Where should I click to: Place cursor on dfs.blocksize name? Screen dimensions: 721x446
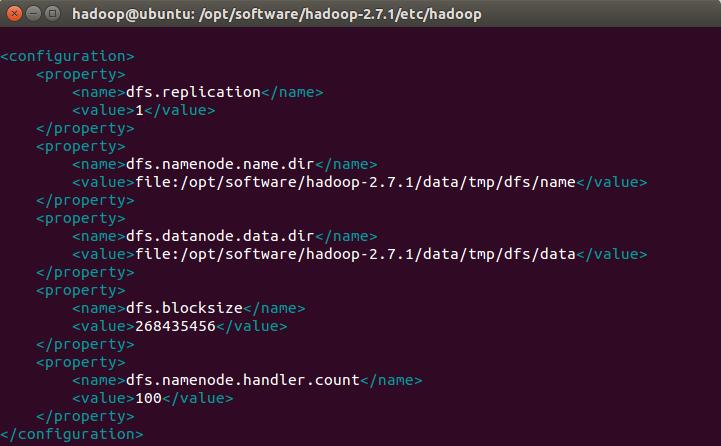click(184, 308)
